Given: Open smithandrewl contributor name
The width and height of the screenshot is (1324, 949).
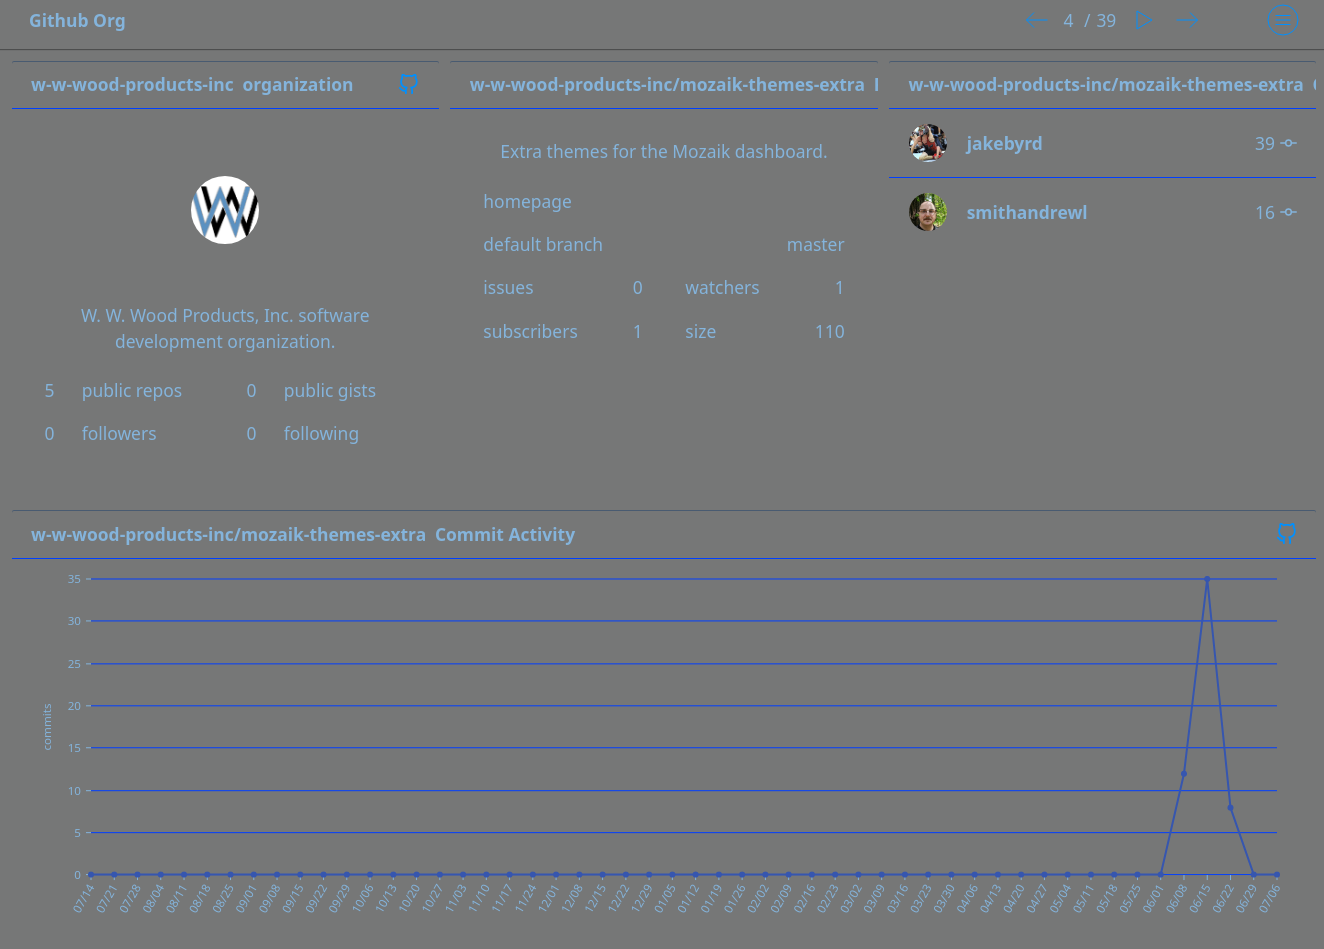Looking at the screenshot, I should click(x=1026, y=213).
